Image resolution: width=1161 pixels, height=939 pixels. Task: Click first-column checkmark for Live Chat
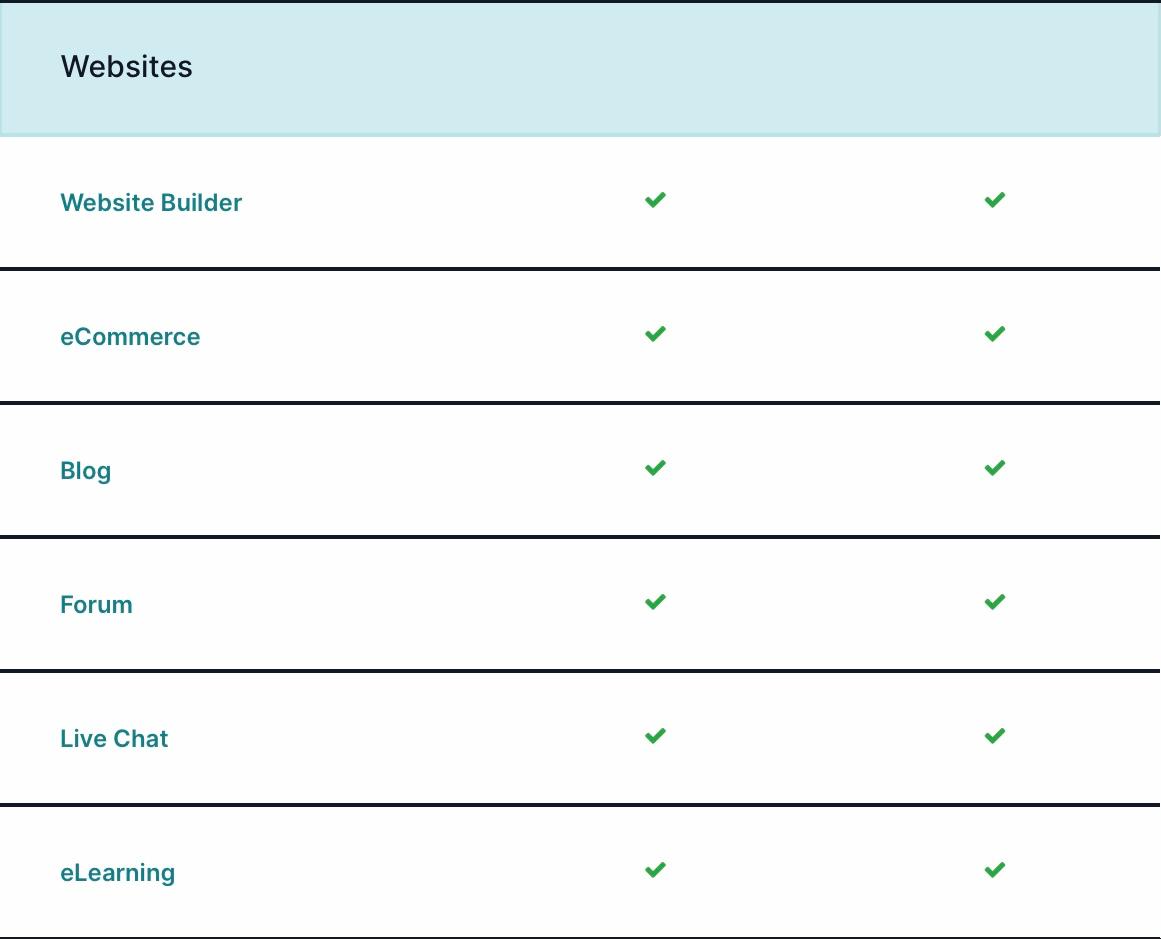(655, 736)
